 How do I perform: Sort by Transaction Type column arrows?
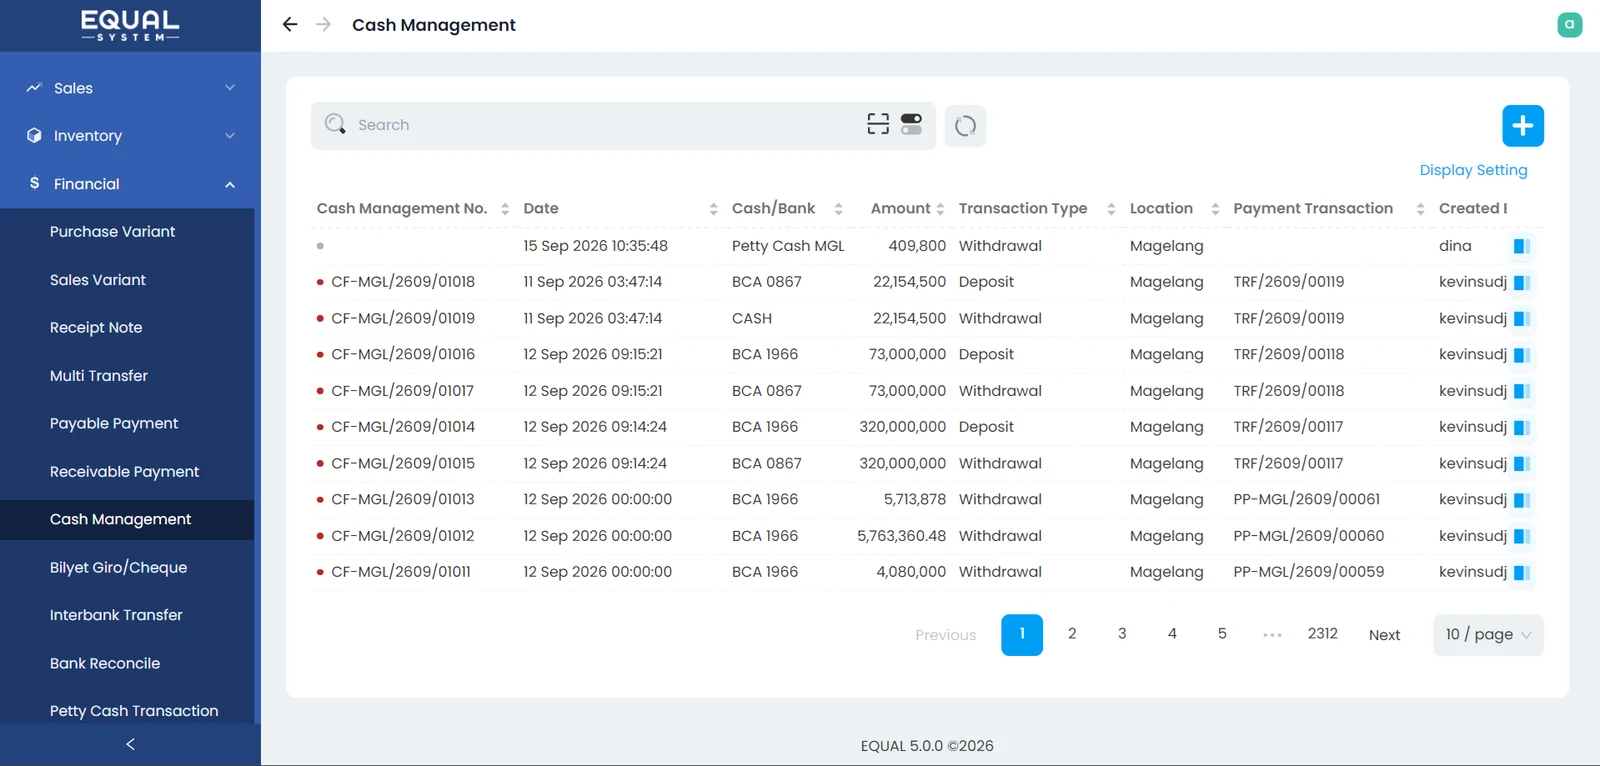coord(1111,209)
